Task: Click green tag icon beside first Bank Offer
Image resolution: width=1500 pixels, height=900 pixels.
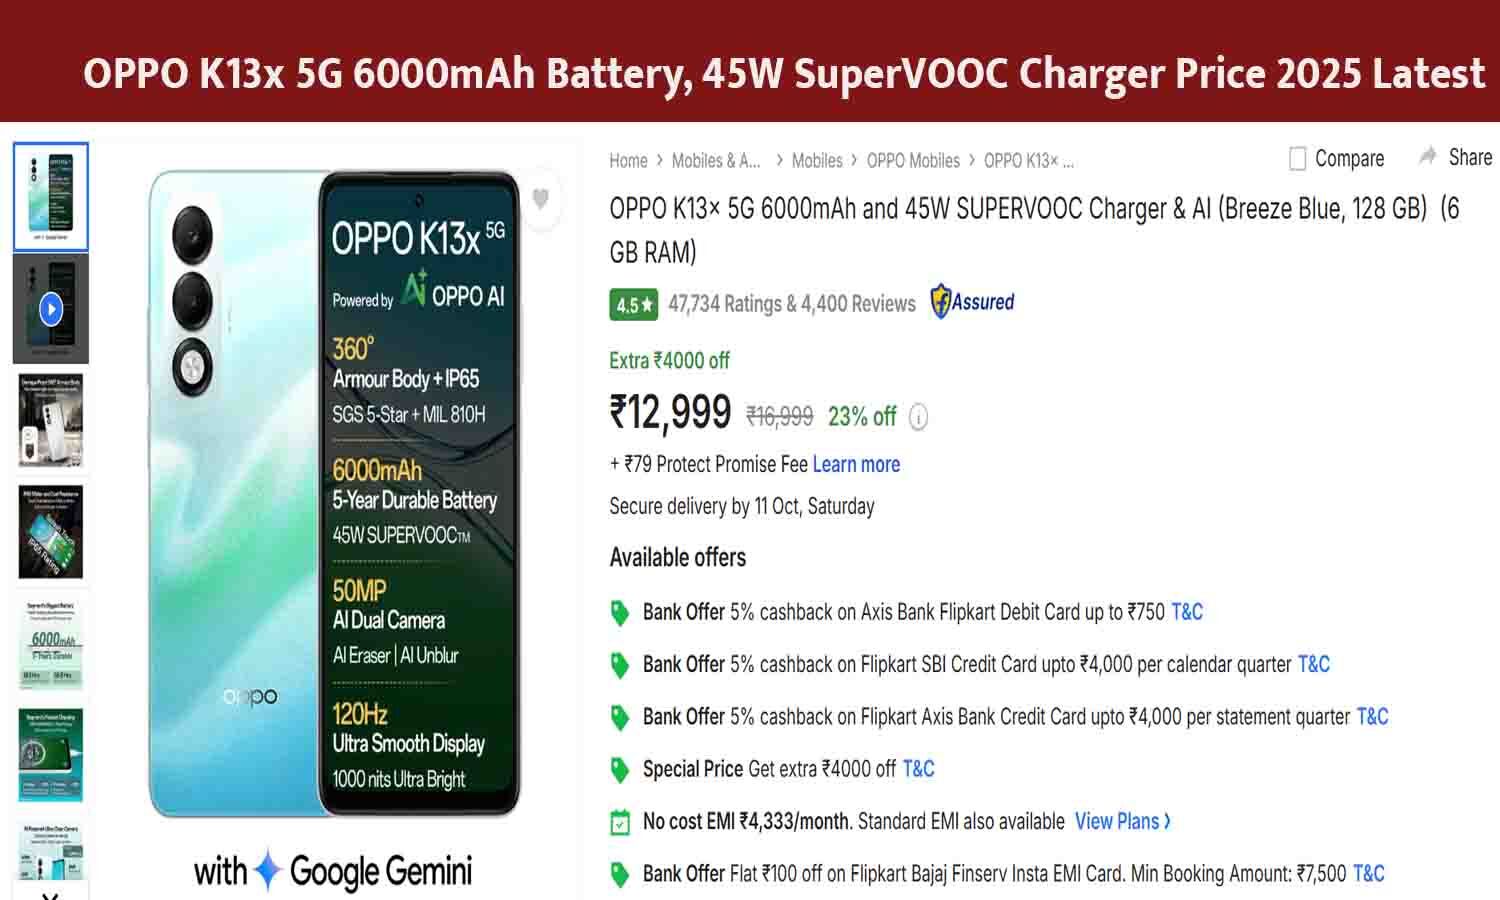Action: click(620, 611)
